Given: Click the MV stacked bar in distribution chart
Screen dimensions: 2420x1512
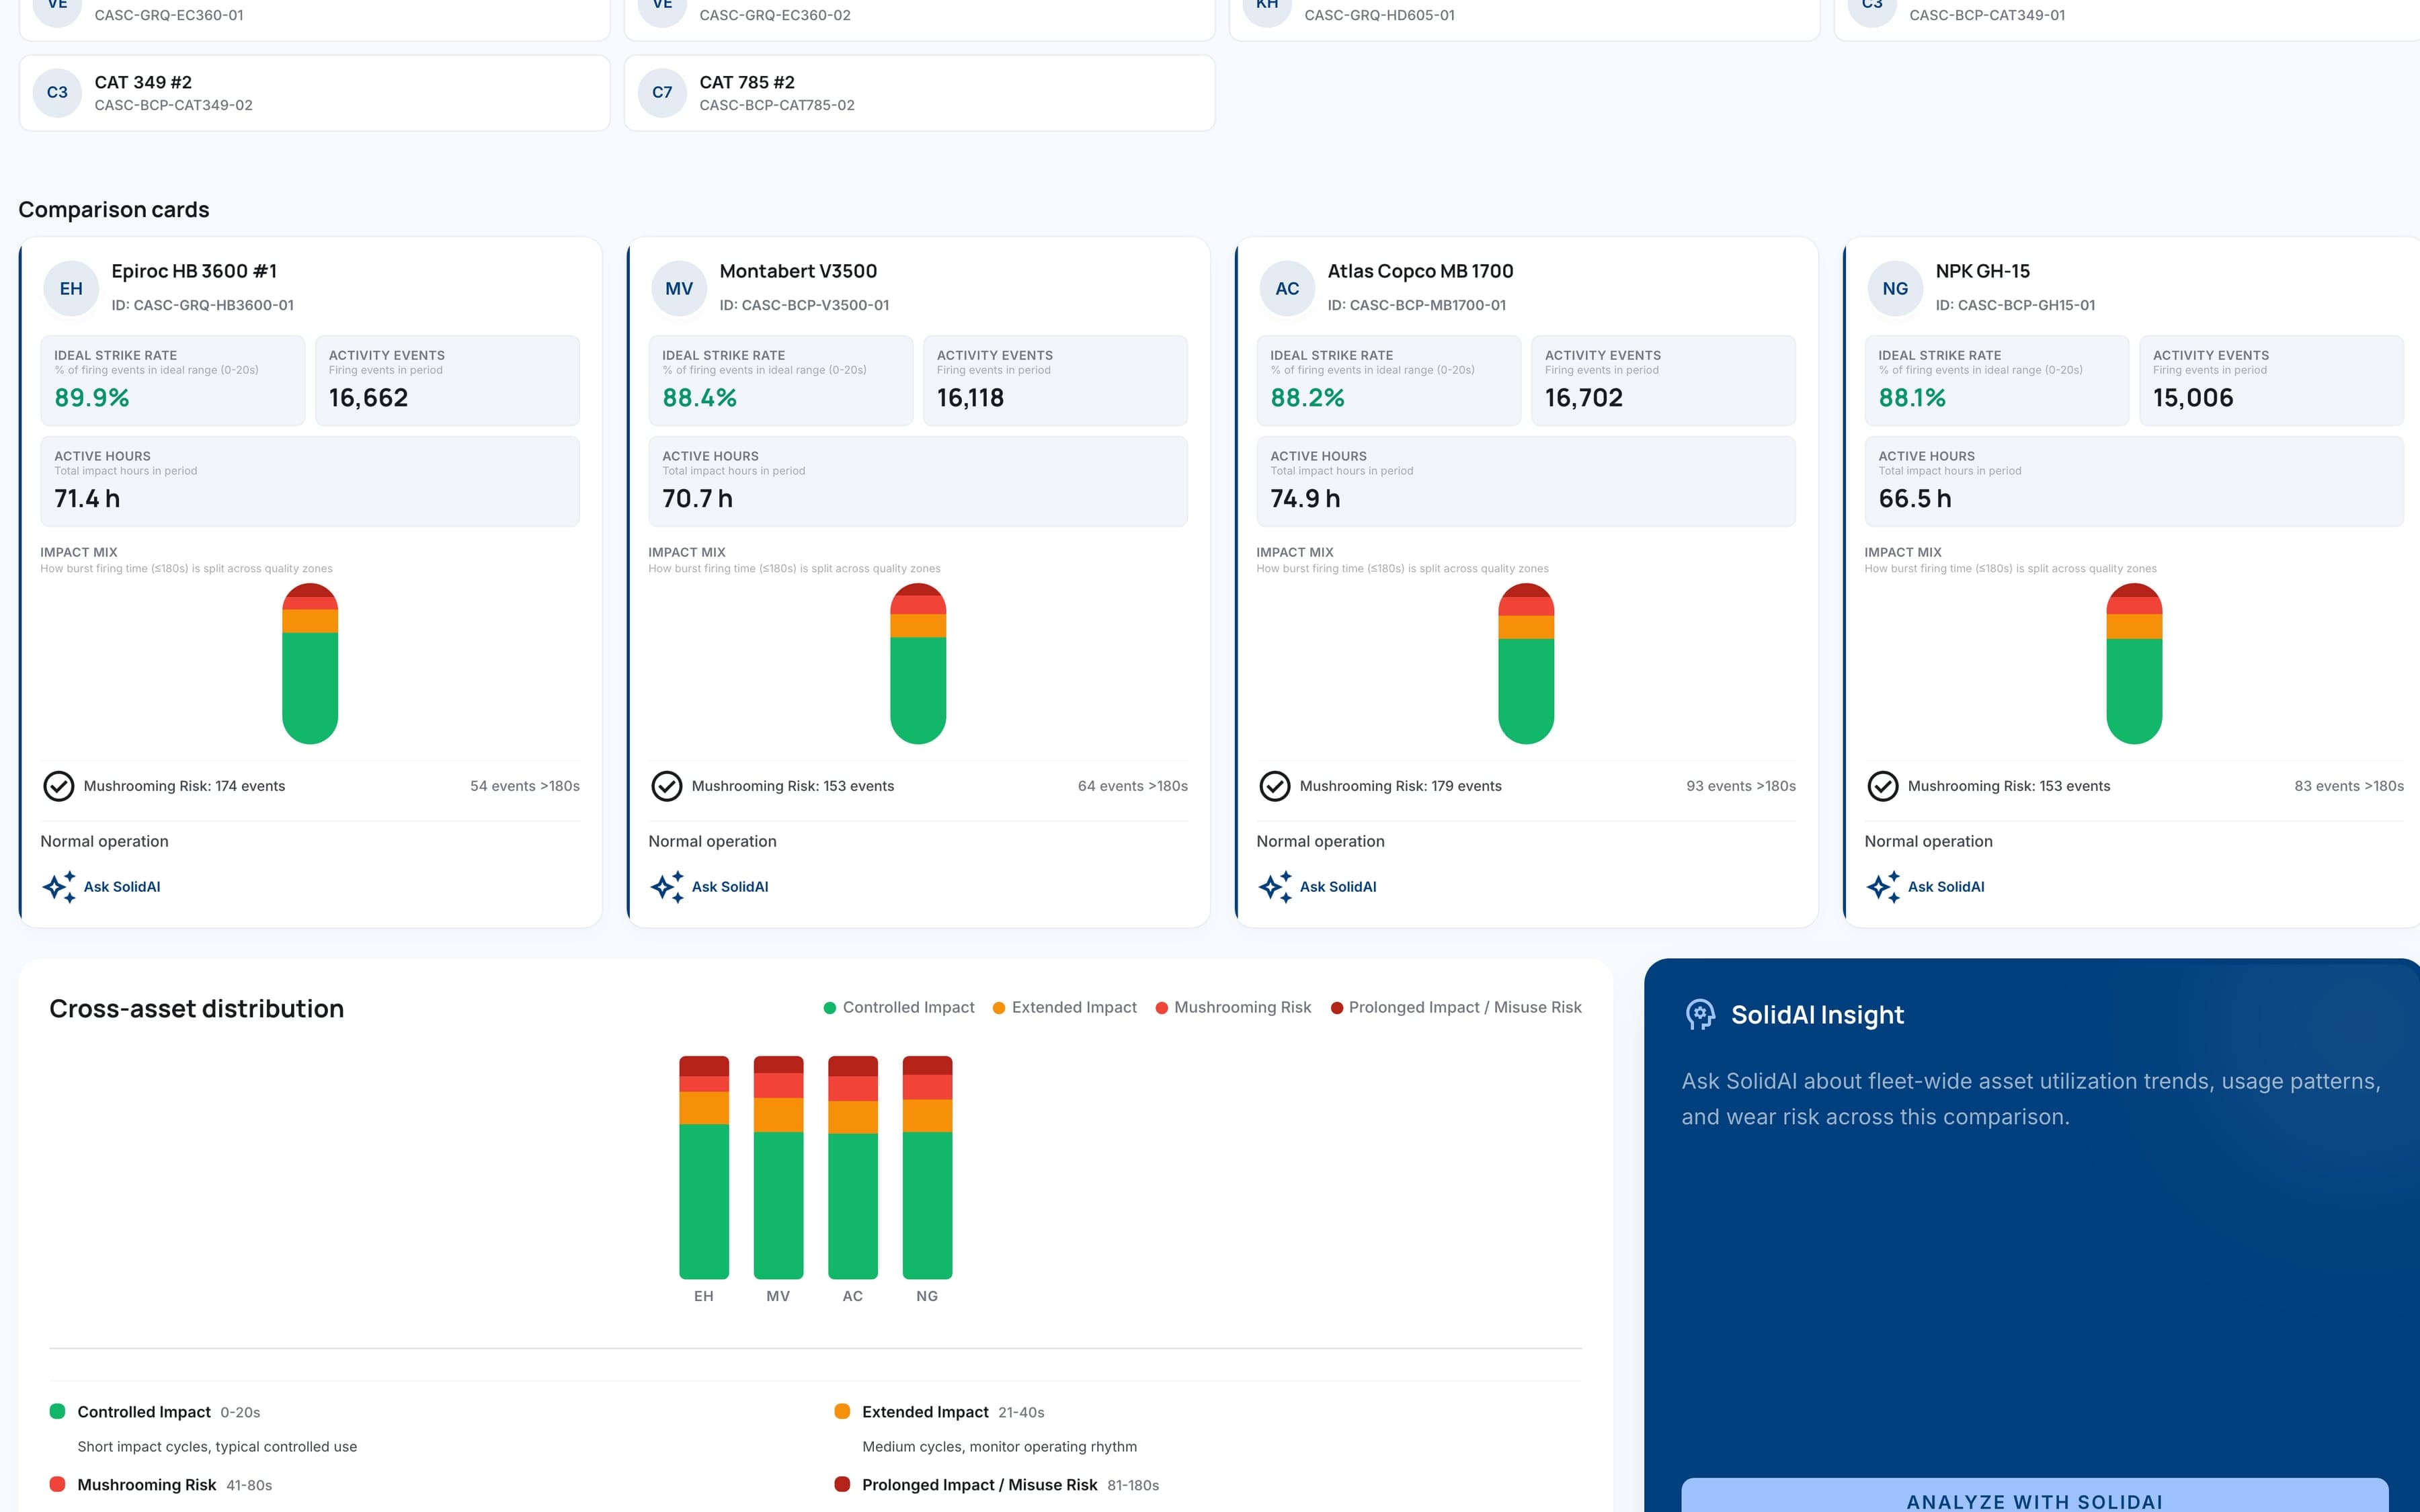Looking at the screenshot, I should (778, 1167).
